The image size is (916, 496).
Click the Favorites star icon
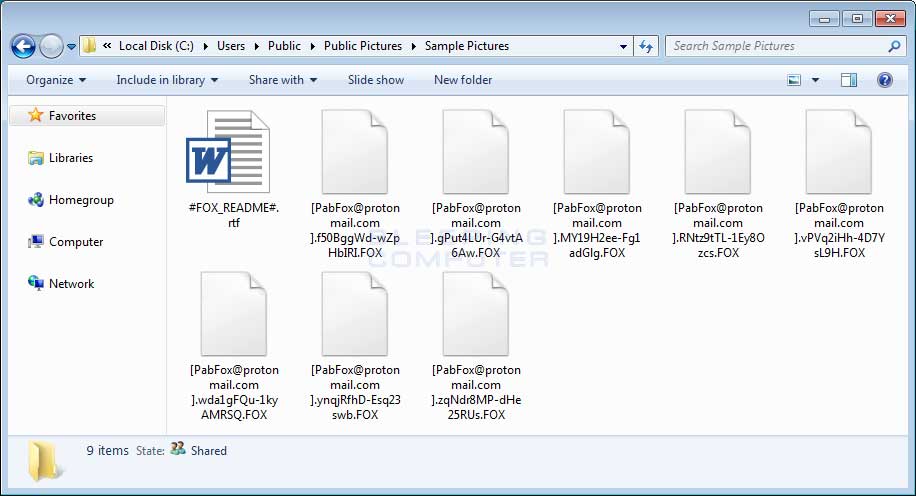pos(36,115)
